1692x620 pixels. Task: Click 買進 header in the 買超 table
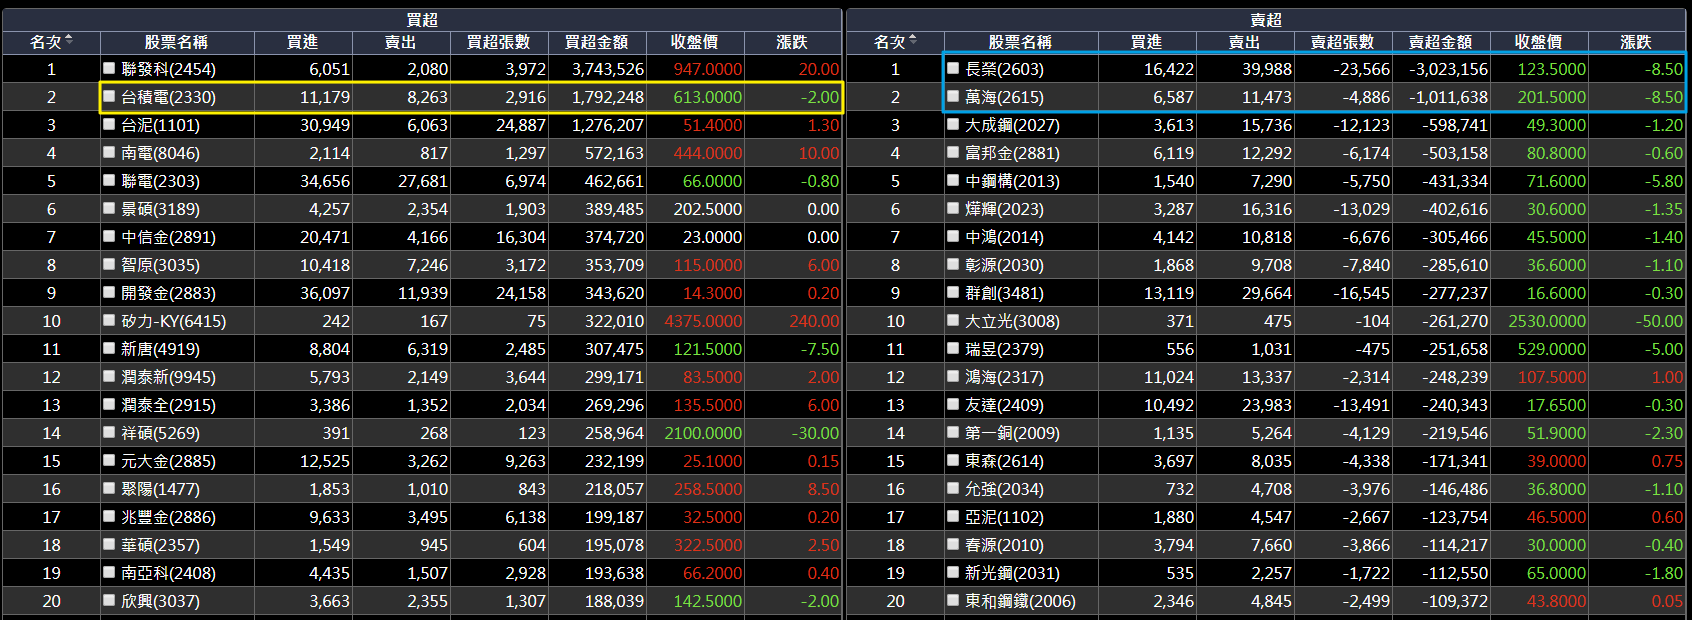pyautogui.click(x=303, y=42)
